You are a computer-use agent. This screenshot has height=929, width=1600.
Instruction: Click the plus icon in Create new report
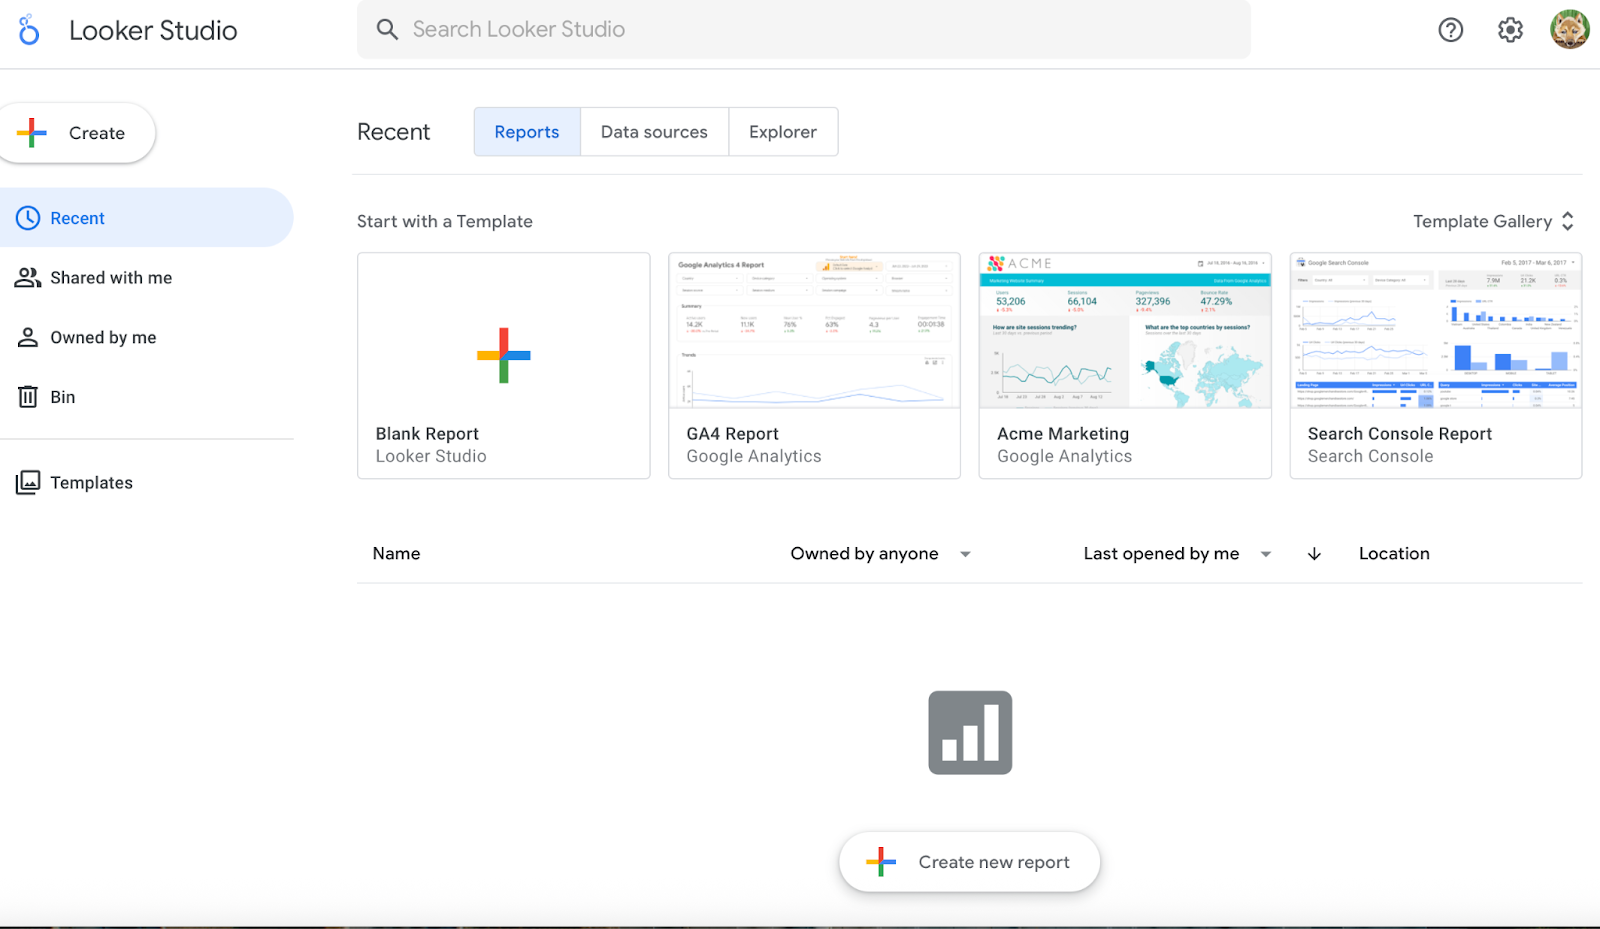[x=881, y=862]
